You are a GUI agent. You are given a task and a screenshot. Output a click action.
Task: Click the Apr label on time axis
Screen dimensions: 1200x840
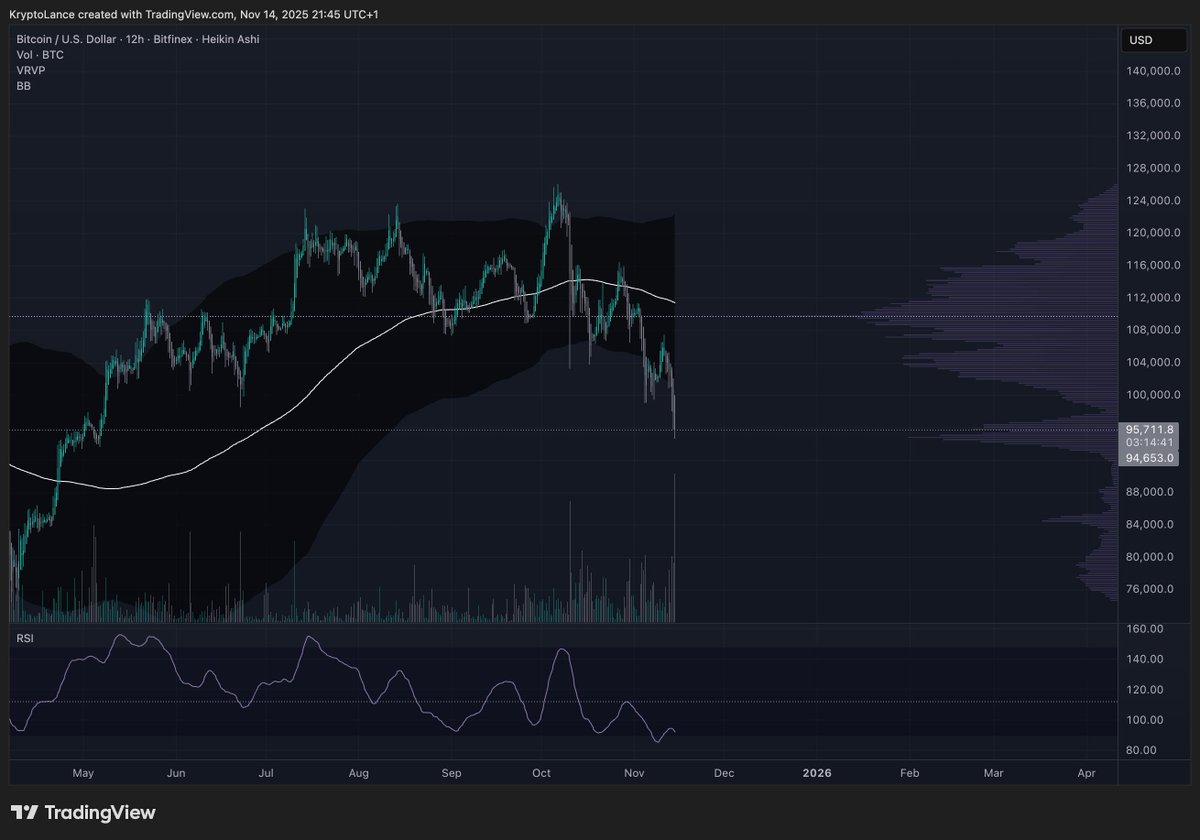(1086, 773)
